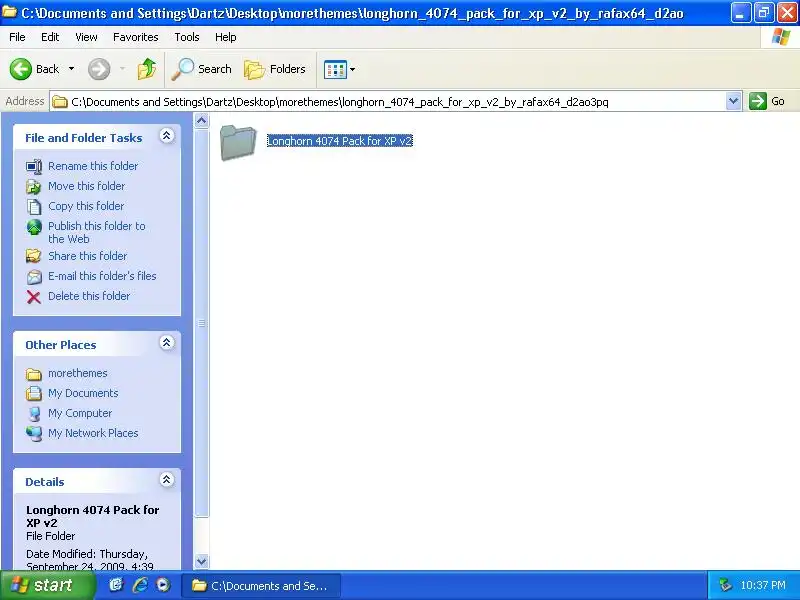This screenshot has width=800, height=600.
Task: Click the system tray network icon
Action: (x=724, y=585)
